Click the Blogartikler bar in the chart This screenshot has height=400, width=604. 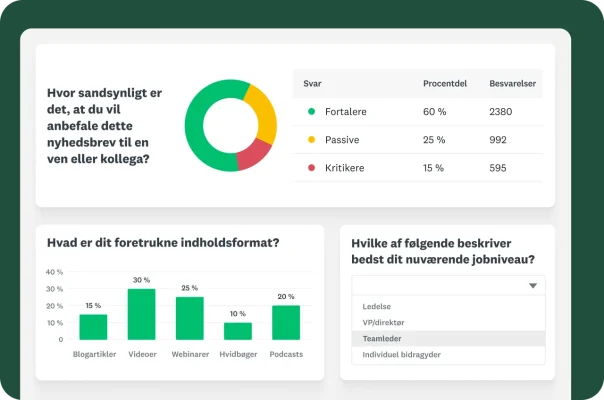tap(93, 327)
